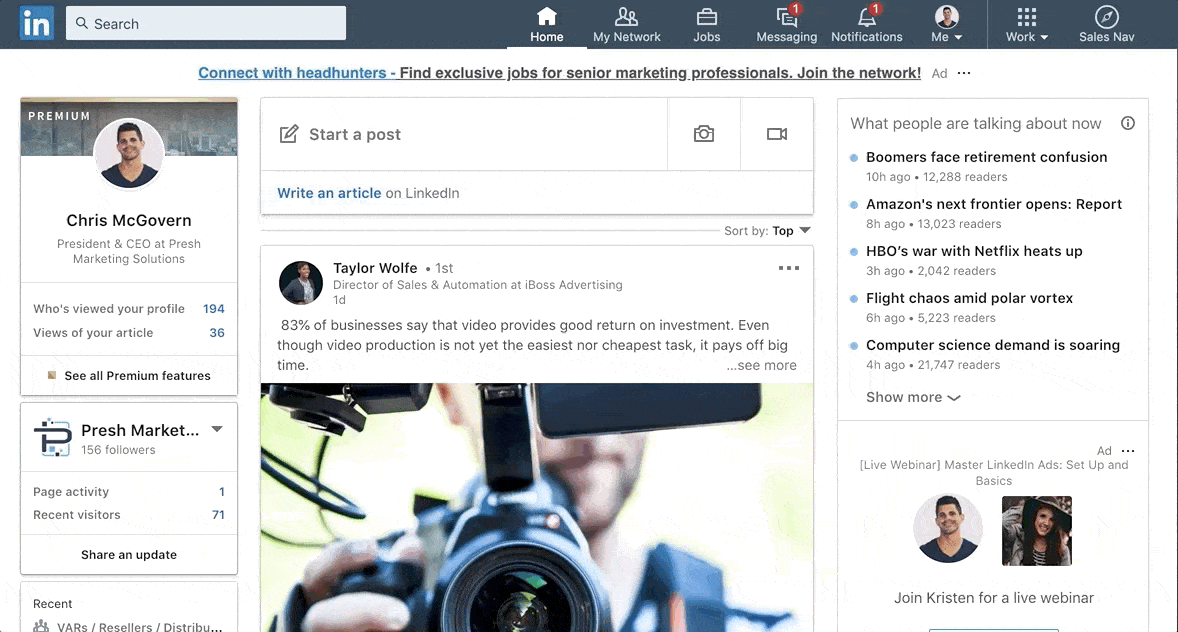Screen dimensions: 1178x632
Task: Open the Connect with headhunters ad link
Action: coord(559,73)
